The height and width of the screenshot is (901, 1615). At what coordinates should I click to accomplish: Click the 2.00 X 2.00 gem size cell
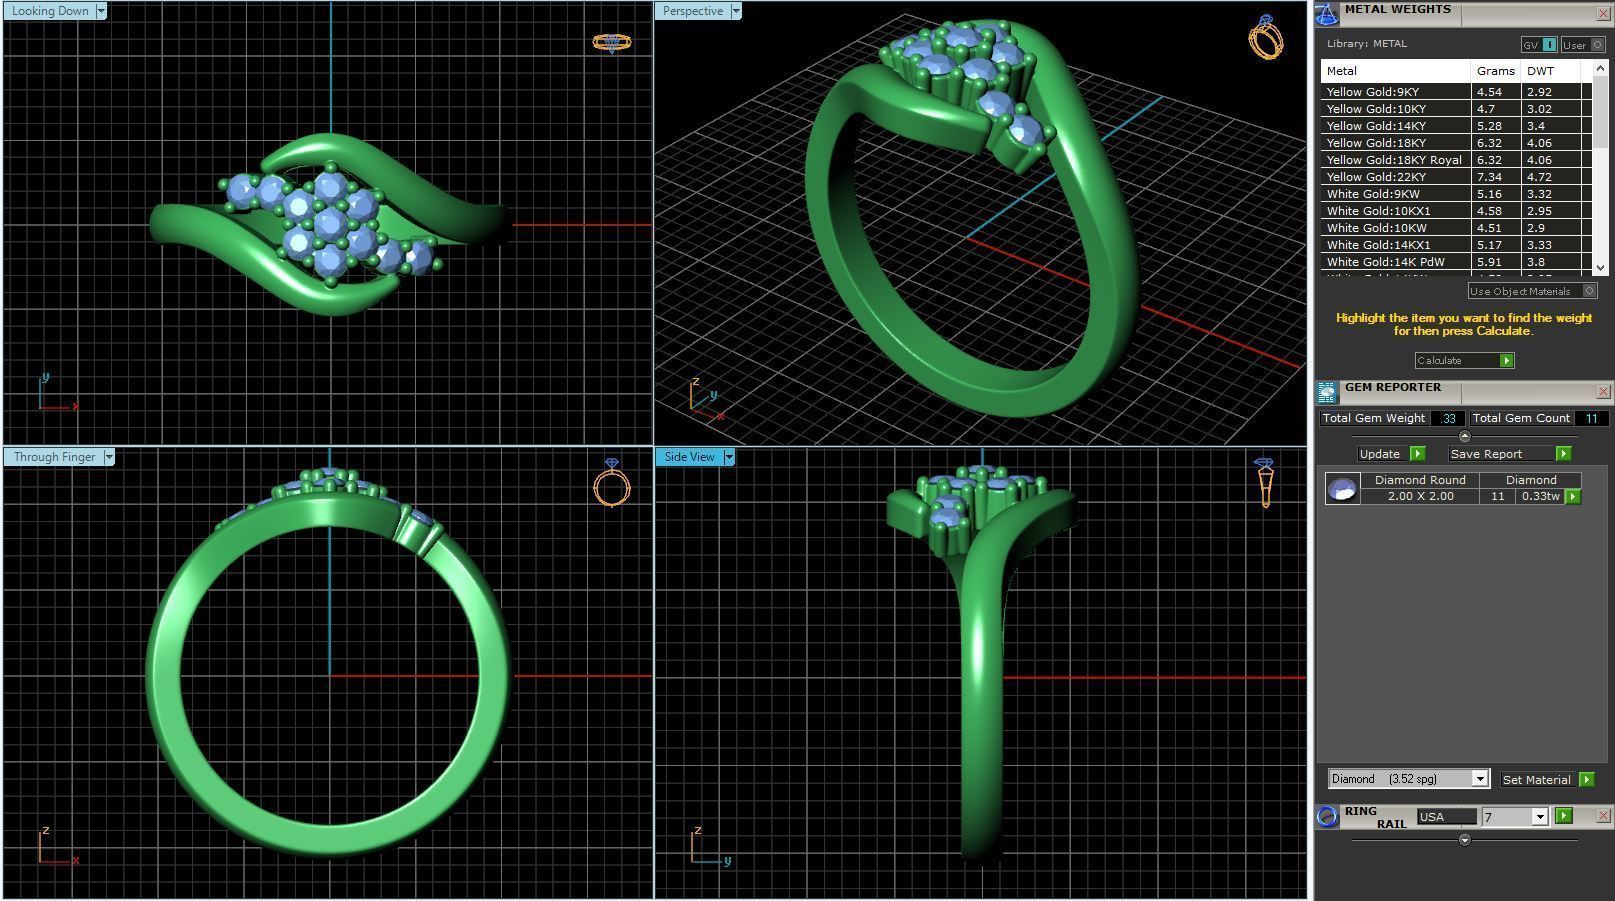coord(1420,496)
